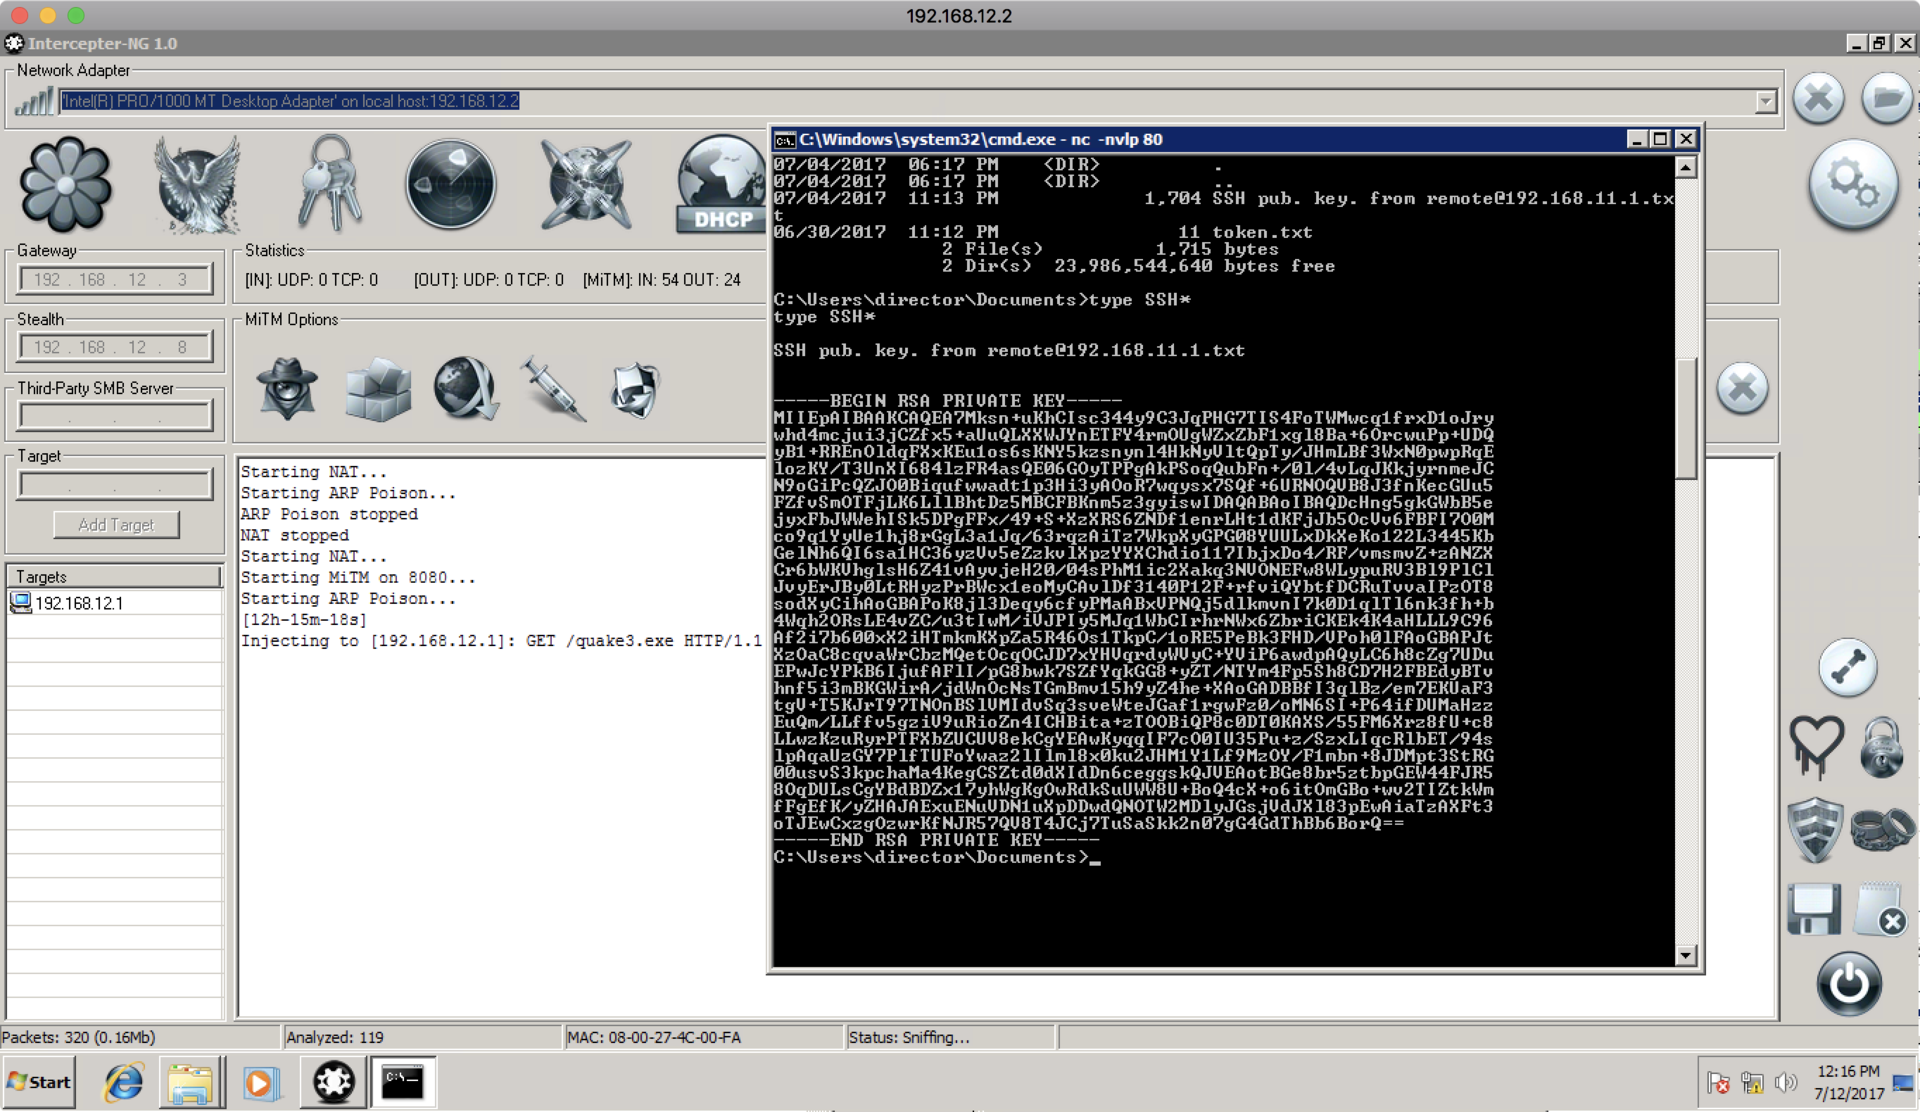Click cmd window scroll up arrow

tap(1686, 168)
